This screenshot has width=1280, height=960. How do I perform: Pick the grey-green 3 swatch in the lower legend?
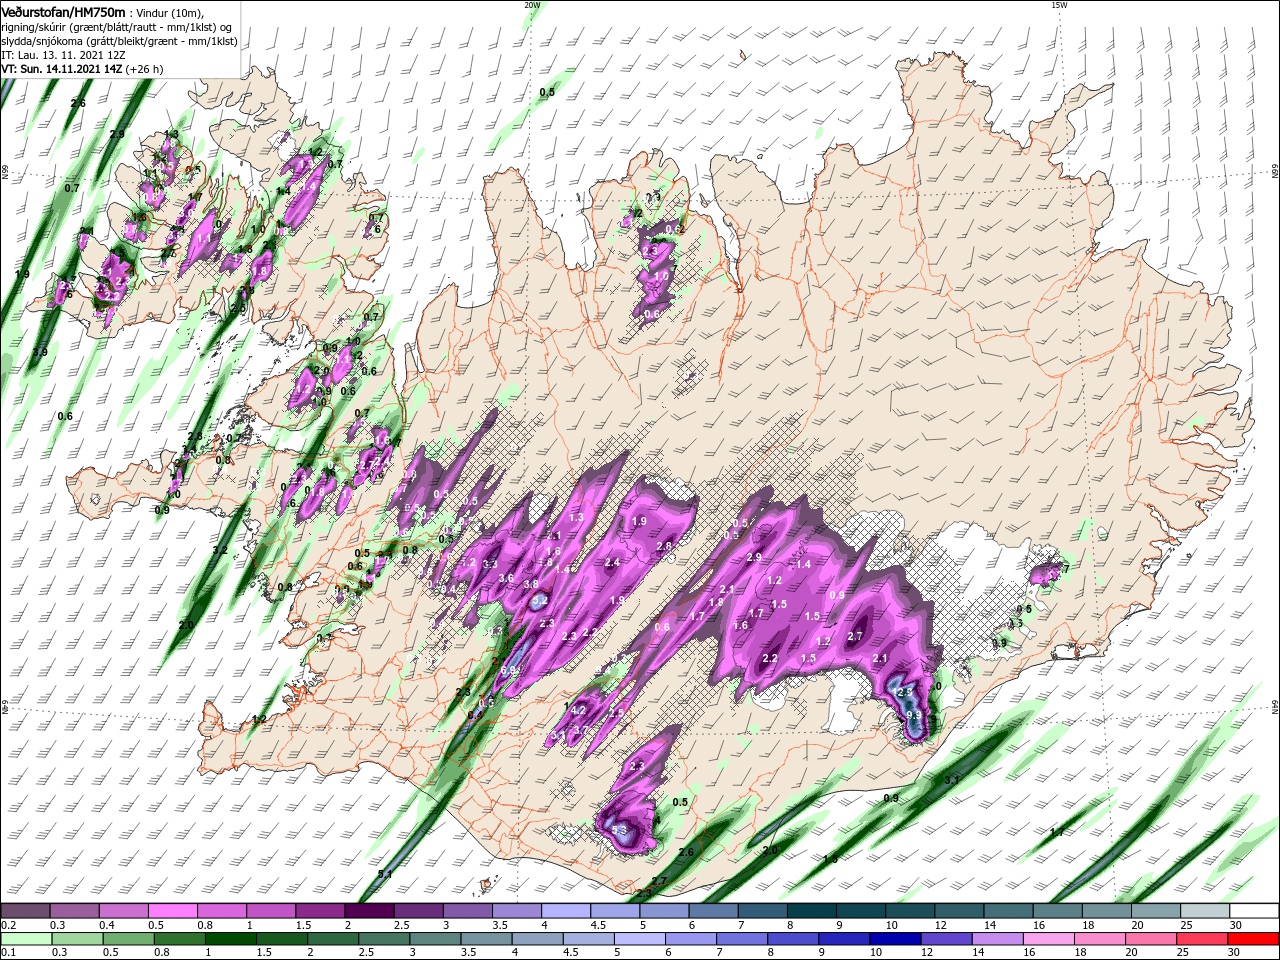[436, 939]
